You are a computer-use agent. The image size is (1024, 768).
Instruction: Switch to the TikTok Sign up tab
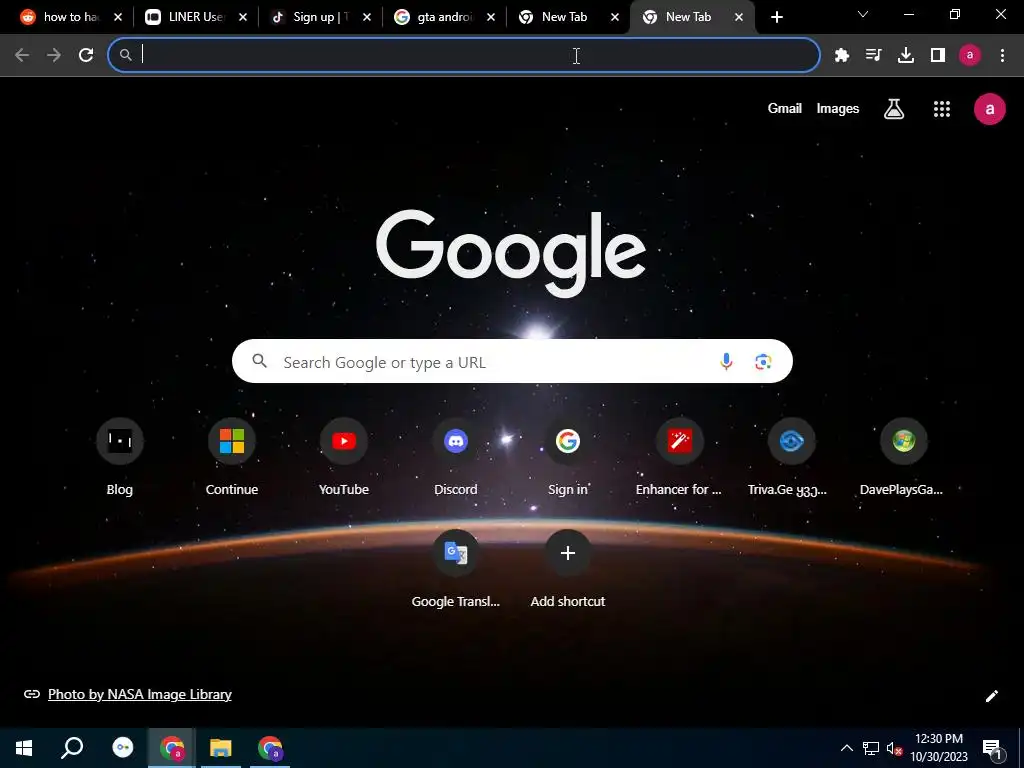pos(312,17)
